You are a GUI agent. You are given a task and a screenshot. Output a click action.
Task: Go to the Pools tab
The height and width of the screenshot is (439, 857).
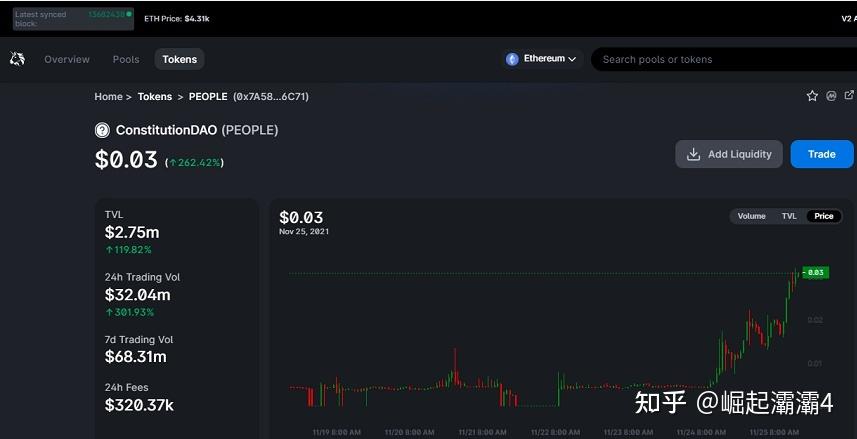pos(126,59)
